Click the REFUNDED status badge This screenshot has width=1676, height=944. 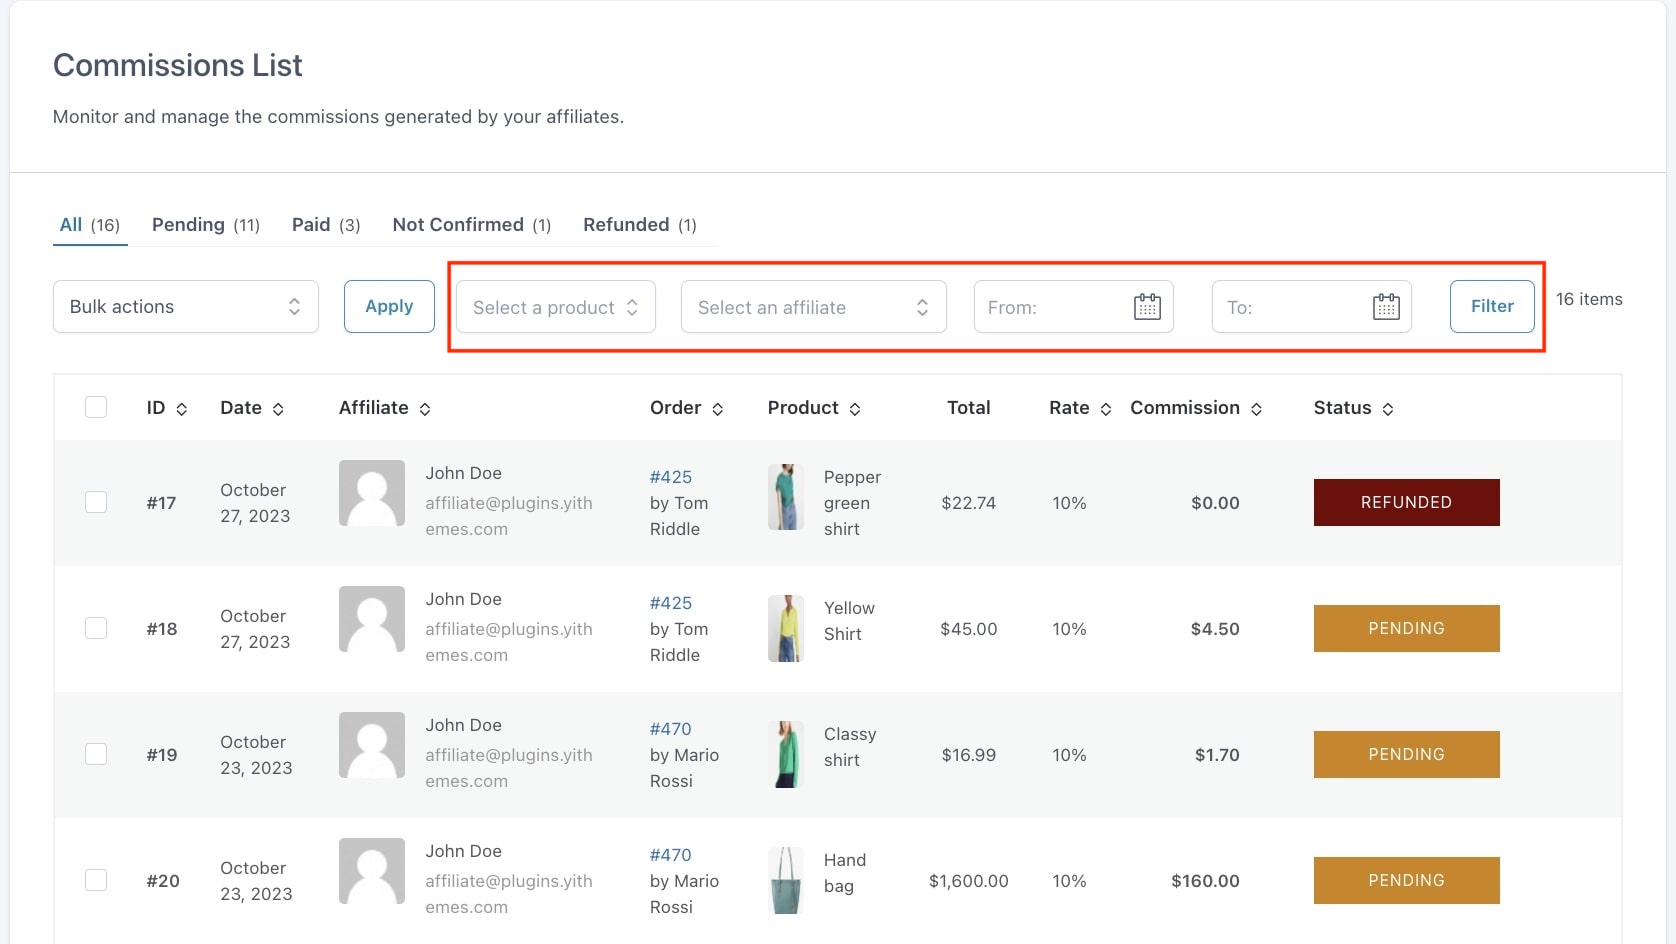point(1407,502)
